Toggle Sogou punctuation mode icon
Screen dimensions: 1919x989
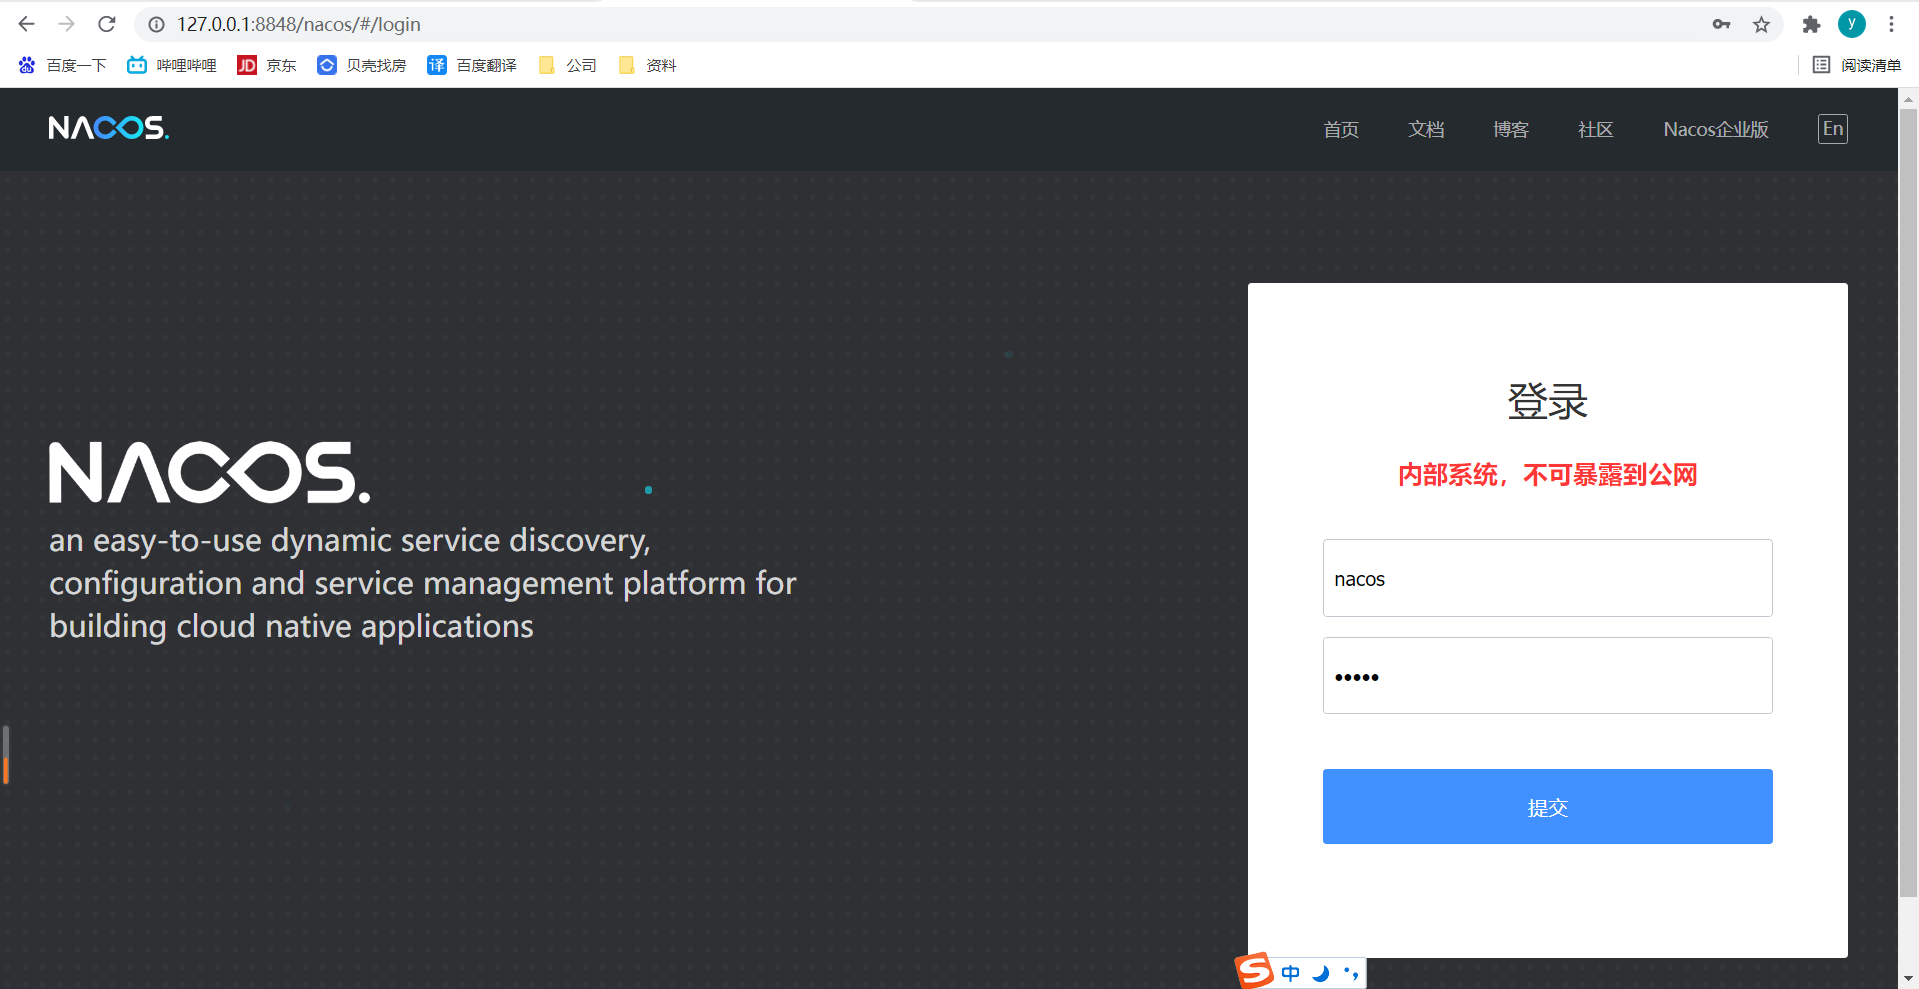point(1351,973)
